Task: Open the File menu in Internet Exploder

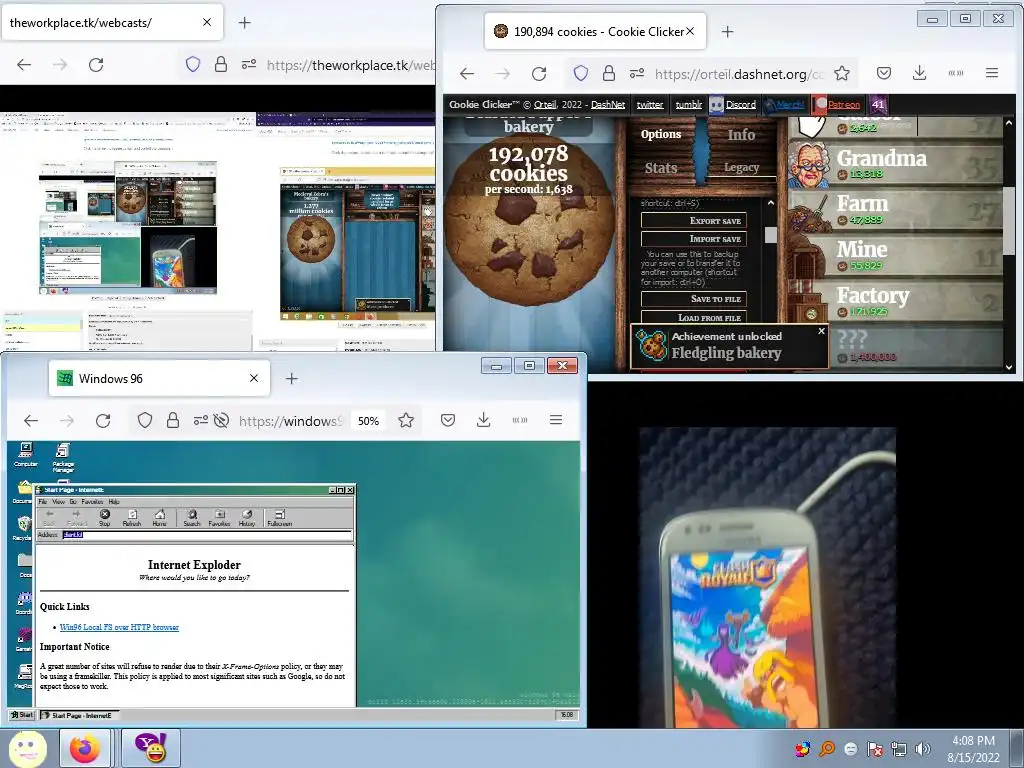Action: coord(42,502)
